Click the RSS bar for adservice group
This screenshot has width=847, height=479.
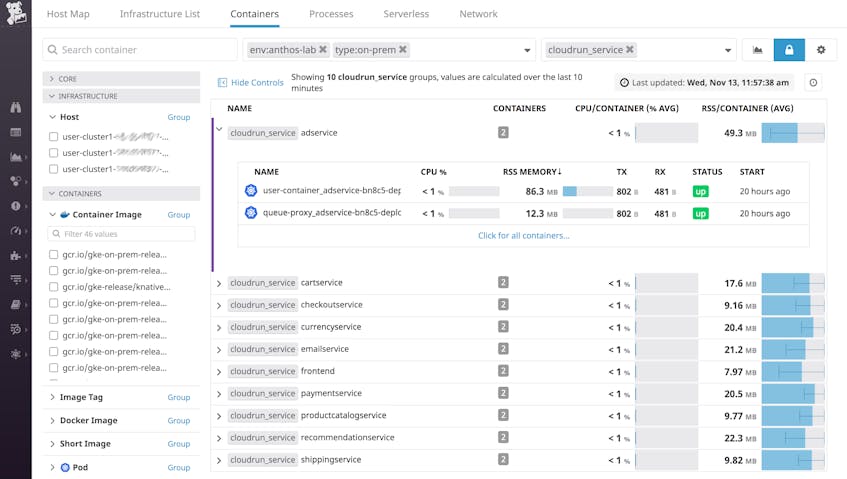pos(793,133)
